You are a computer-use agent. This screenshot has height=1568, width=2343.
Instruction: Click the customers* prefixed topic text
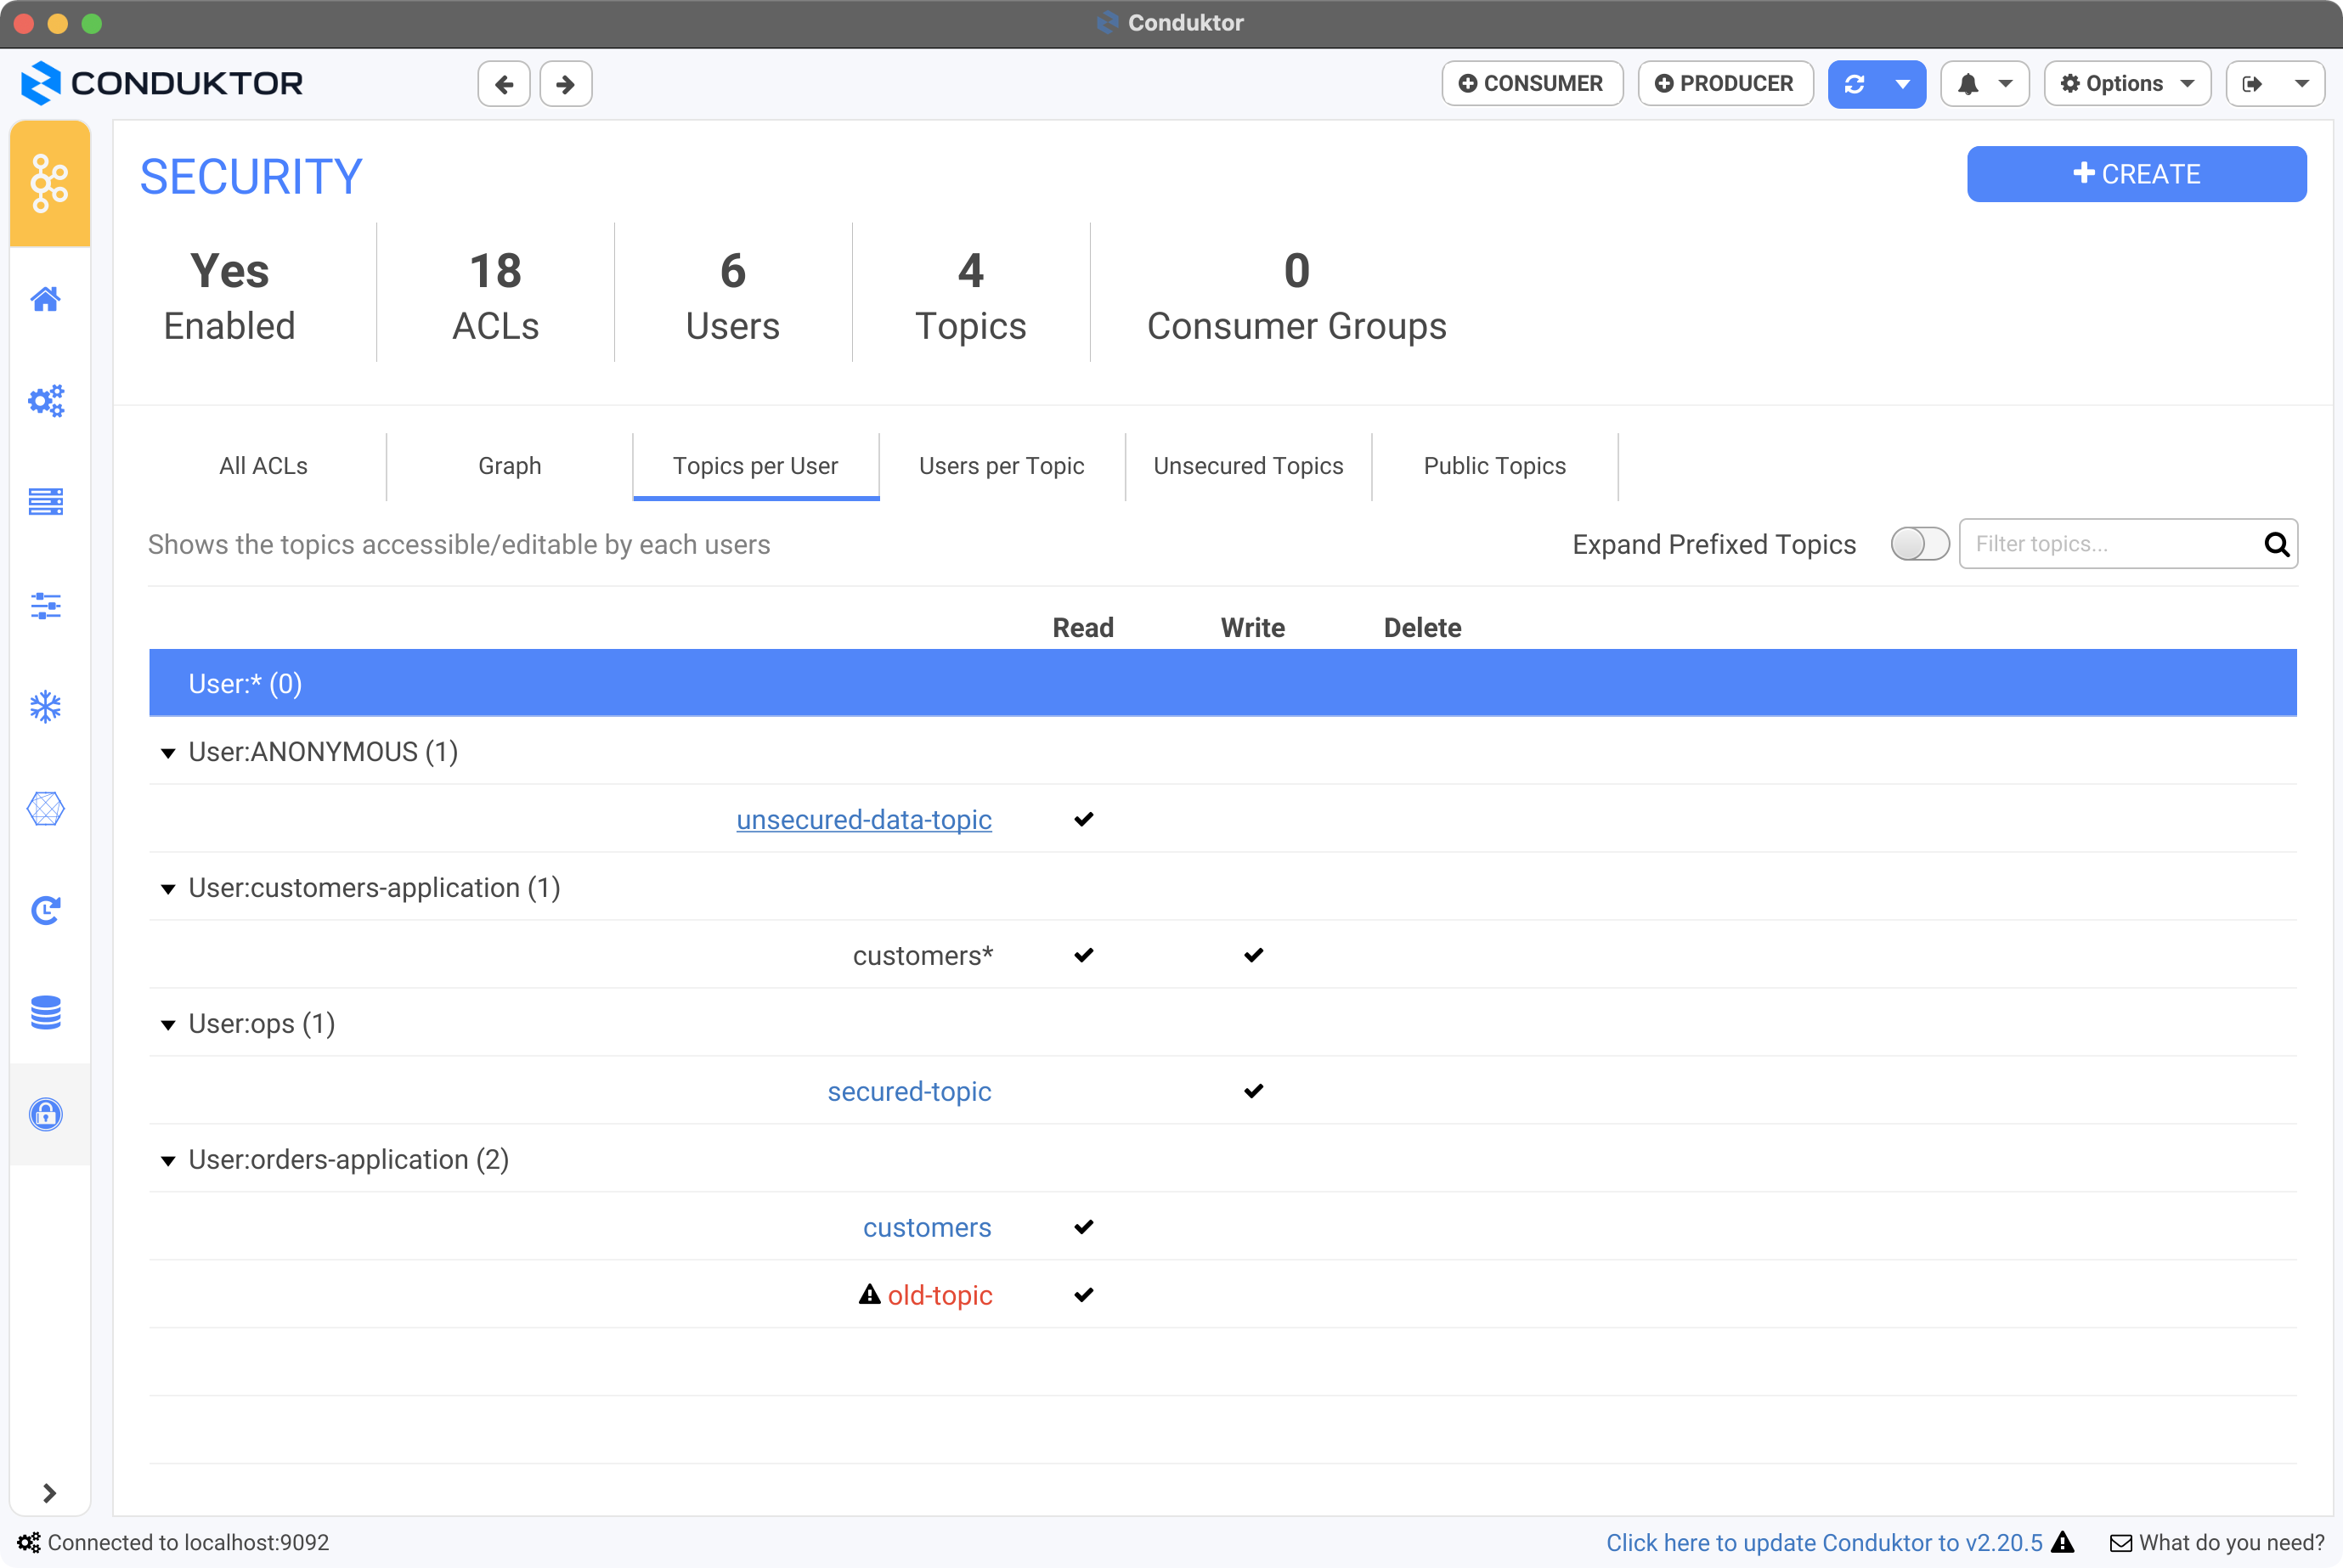923,955
